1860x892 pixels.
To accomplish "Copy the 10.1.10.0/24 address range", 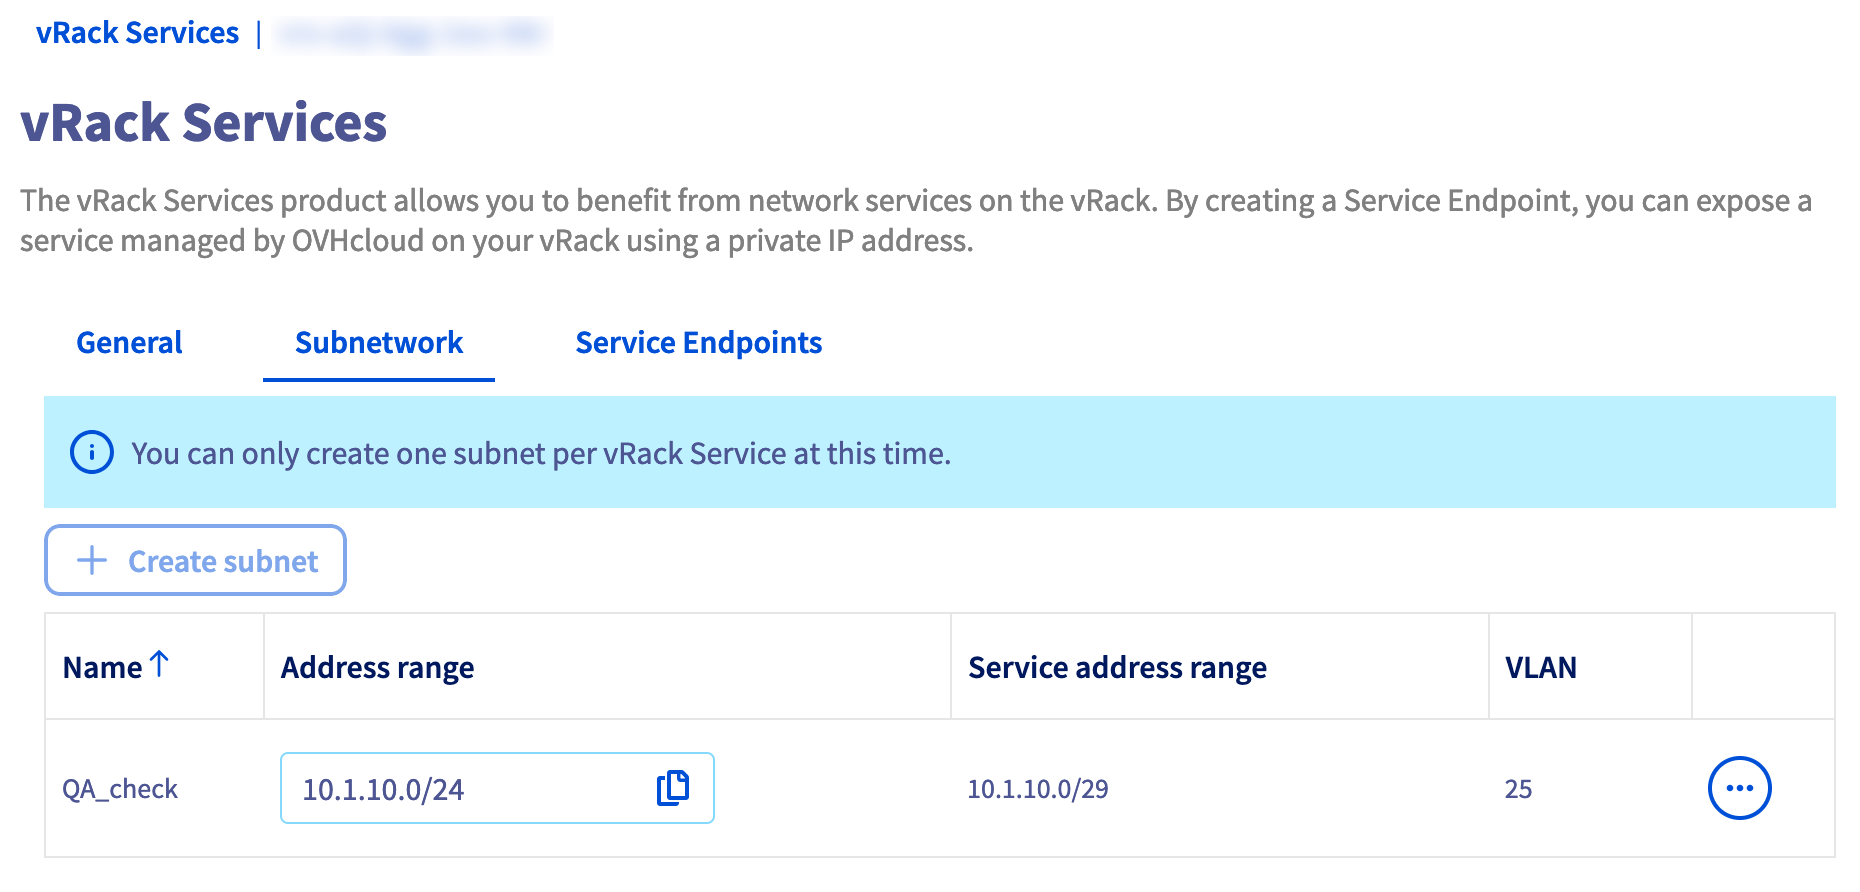I will [673, 788].
